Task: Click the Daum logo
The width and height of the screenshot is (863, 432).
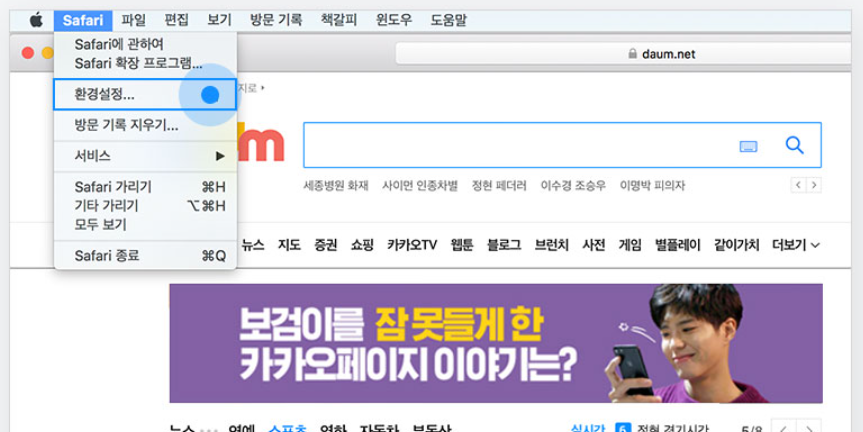Action: point(260,144)
